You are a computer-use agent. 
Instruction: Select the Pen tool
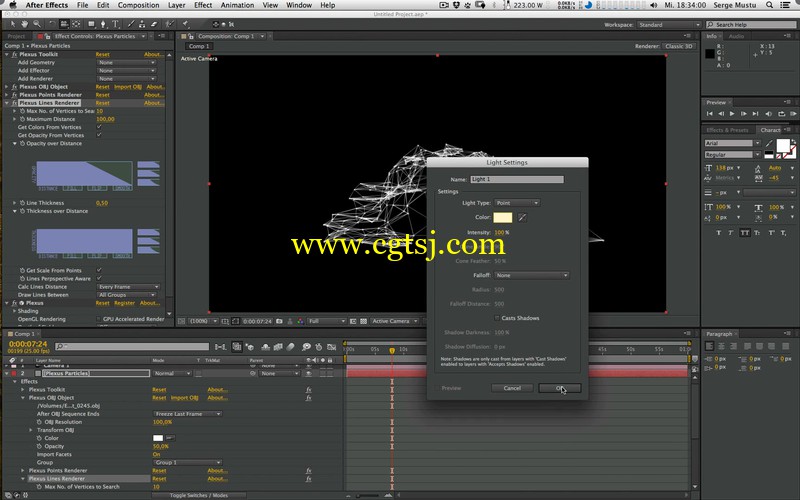(x=103, y=24)
